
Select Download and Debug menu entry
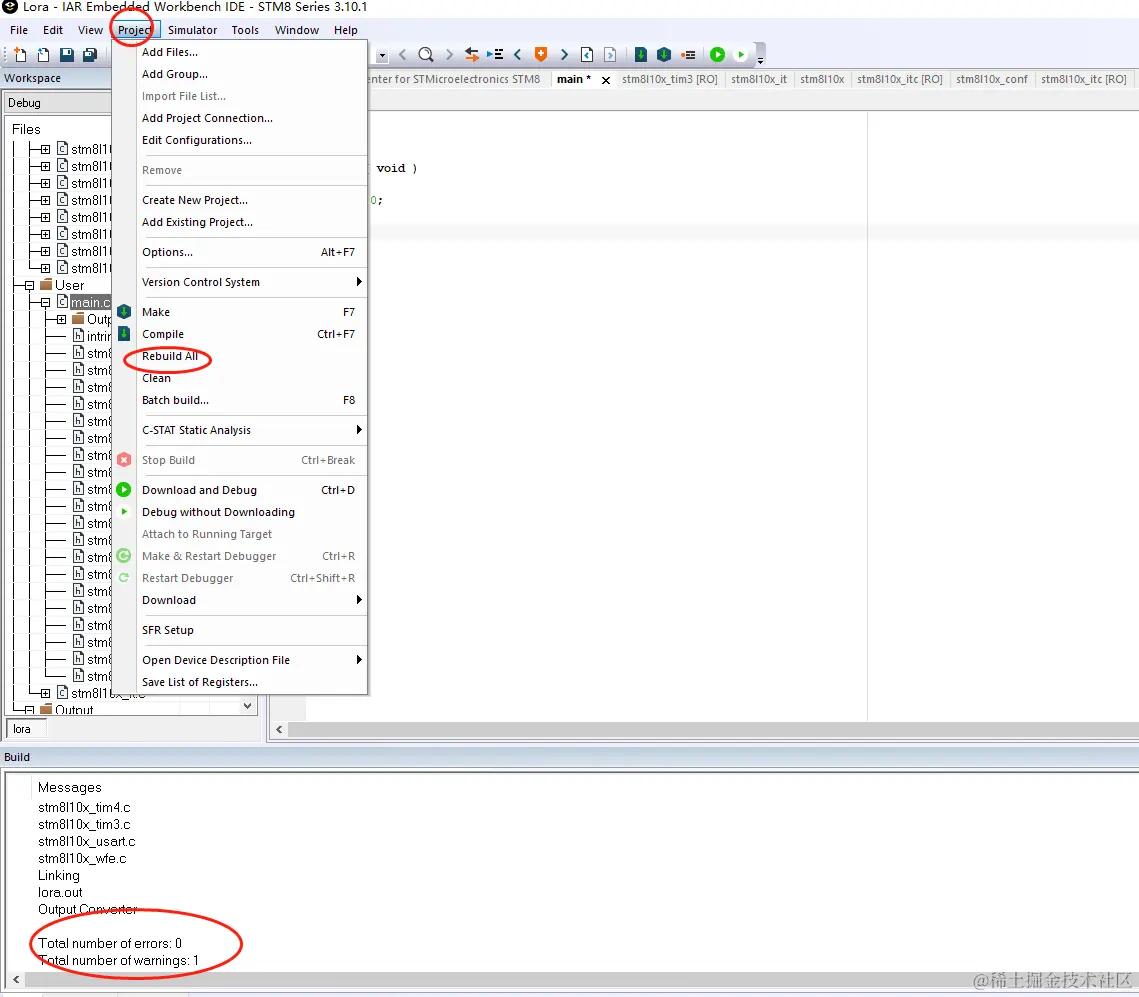[252, 490]
